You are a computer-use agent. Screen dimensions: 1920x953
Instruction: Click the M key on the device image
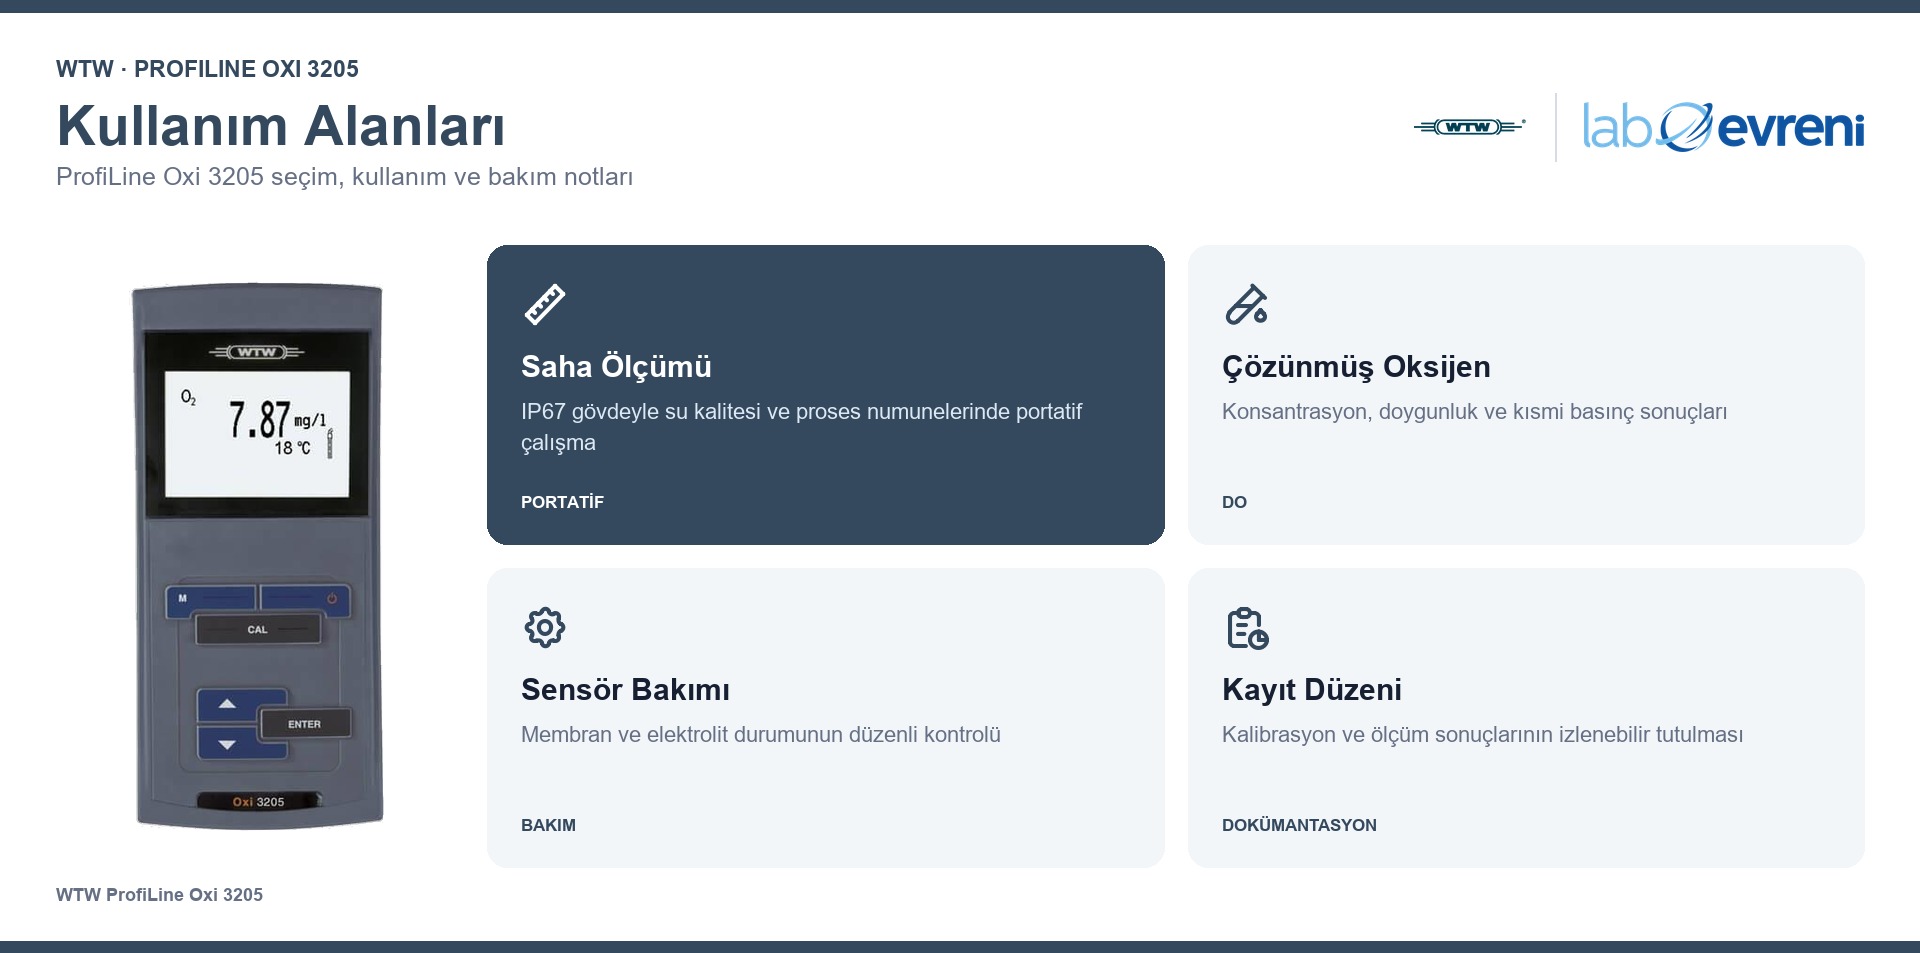pos(211,599)
